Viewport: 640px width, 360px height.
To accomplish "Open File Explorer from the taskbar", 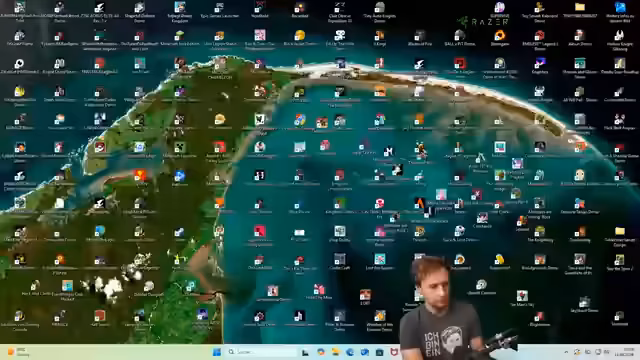I will (336, 352).
